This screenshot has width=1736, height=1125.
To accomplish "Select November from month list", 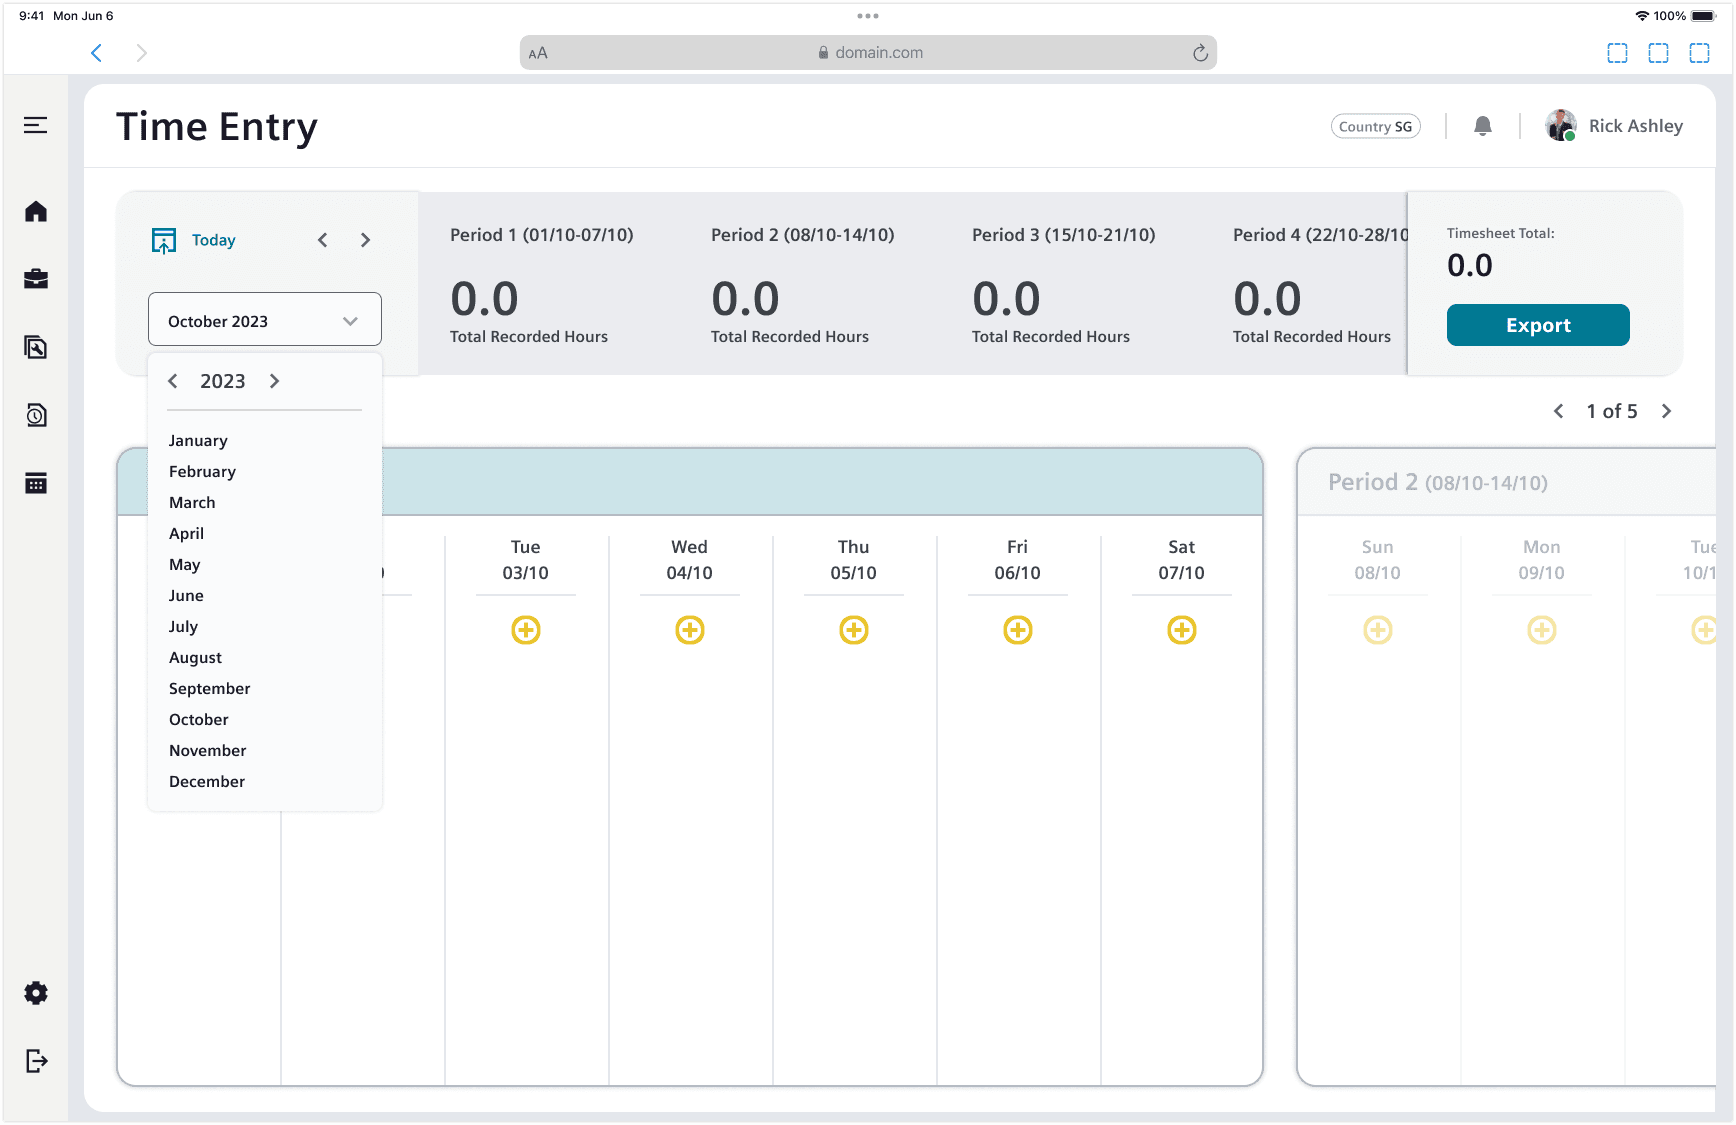I will point(207,751).
